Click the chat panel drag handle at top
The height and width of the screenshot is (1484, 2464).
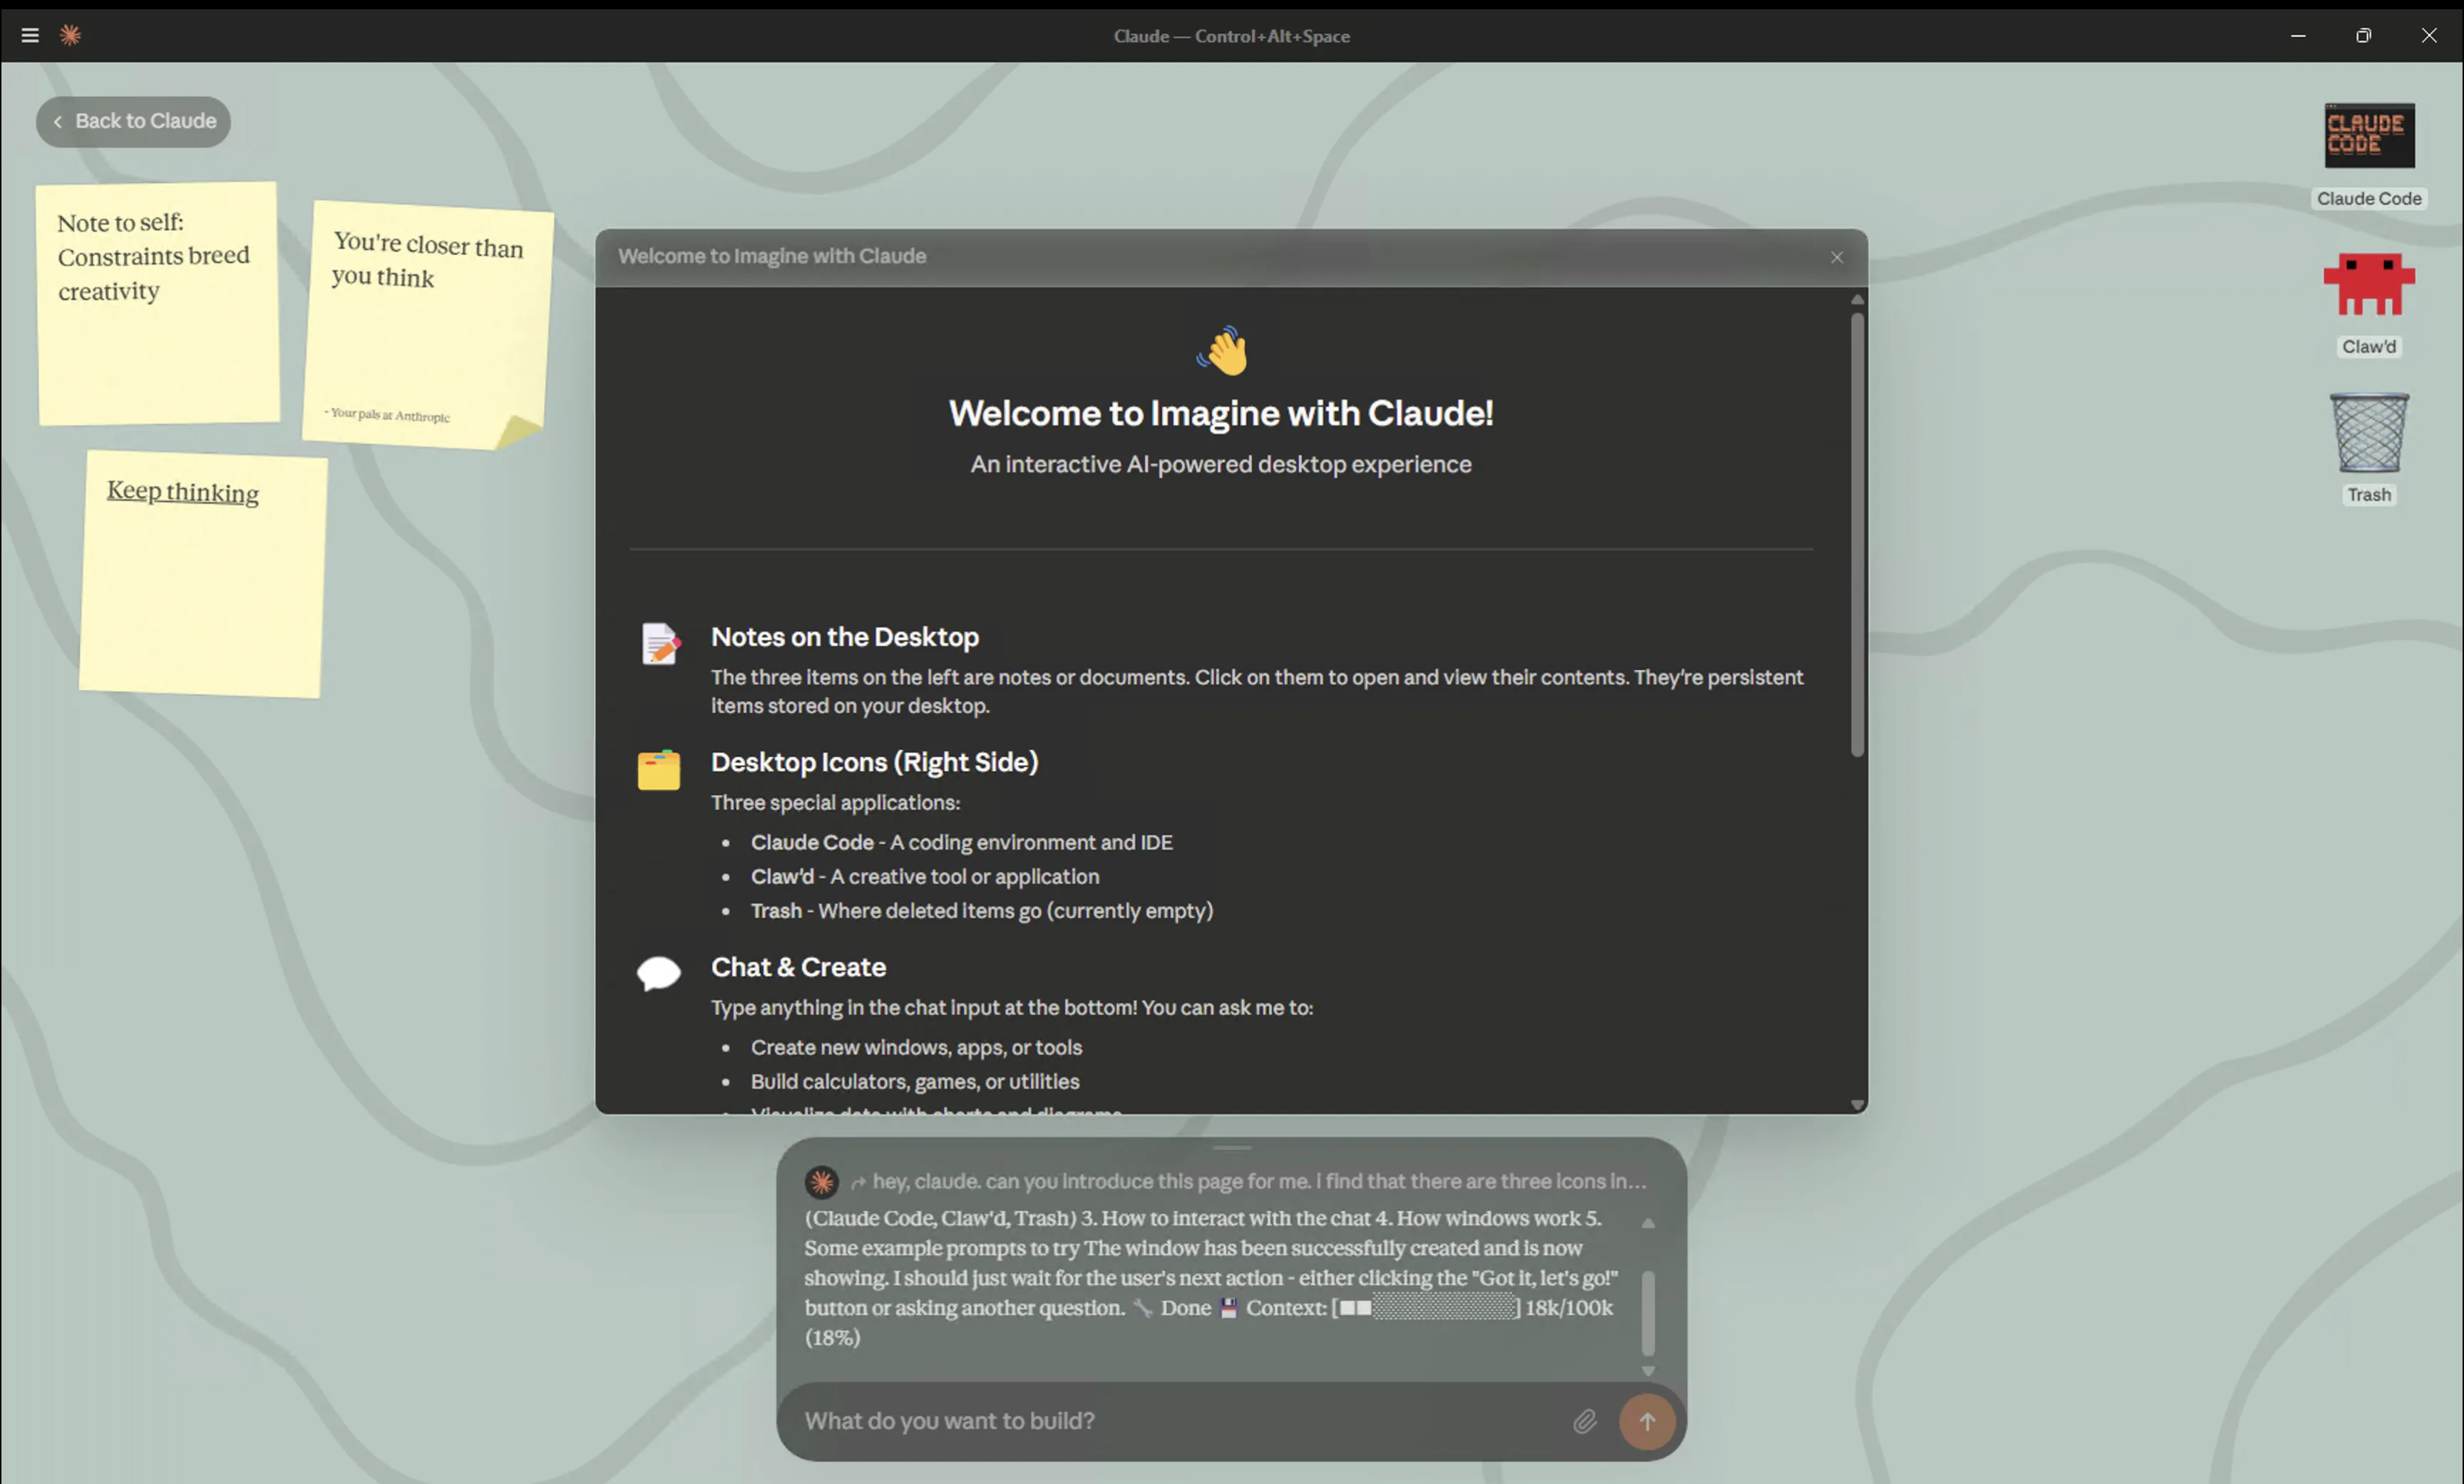(x=1231, y=1147)
